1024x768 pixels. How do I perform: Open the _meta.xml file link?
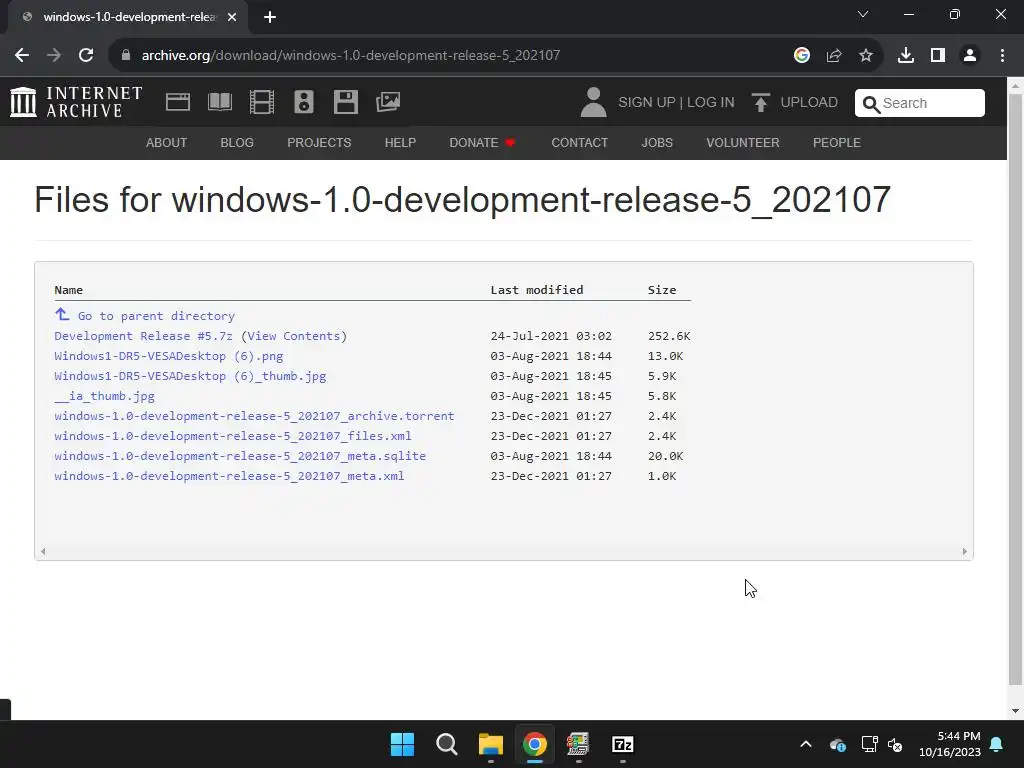pyautogui.click(x=229, y=476)
